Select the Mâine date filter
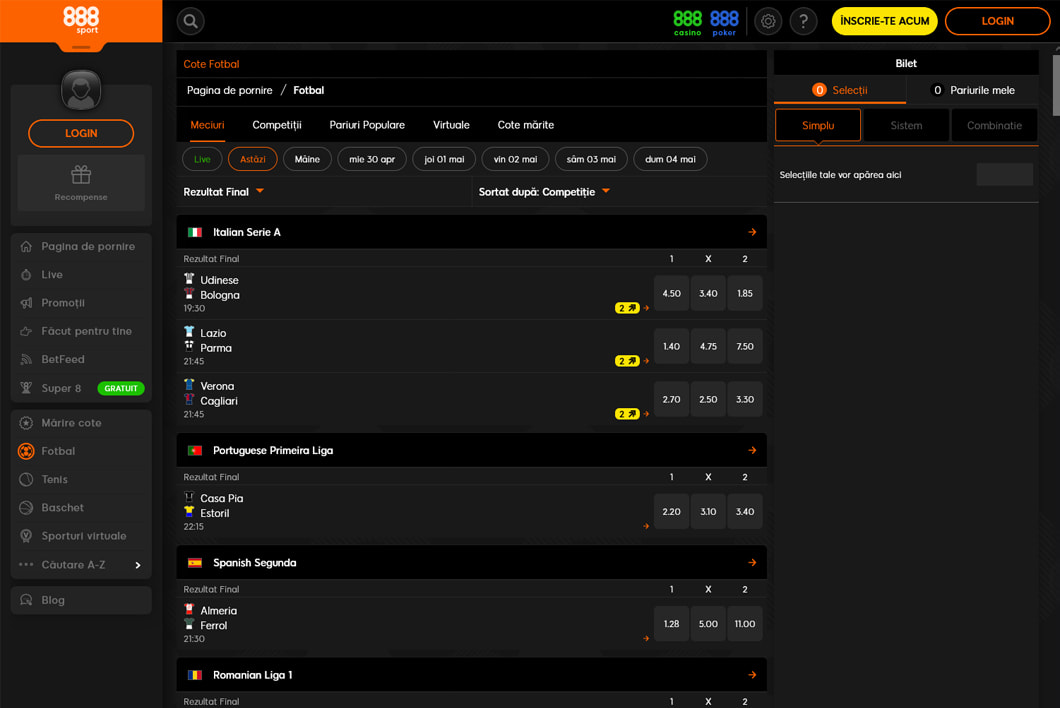1060x708 pixels. click(x=307, y=159)
